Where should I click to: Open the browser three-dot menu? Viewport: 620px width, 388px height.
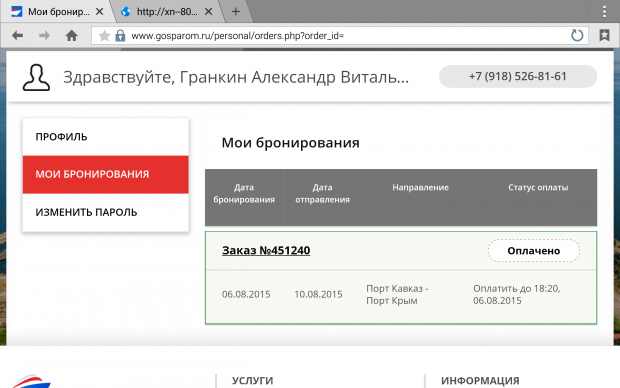[x=604, y=11]
